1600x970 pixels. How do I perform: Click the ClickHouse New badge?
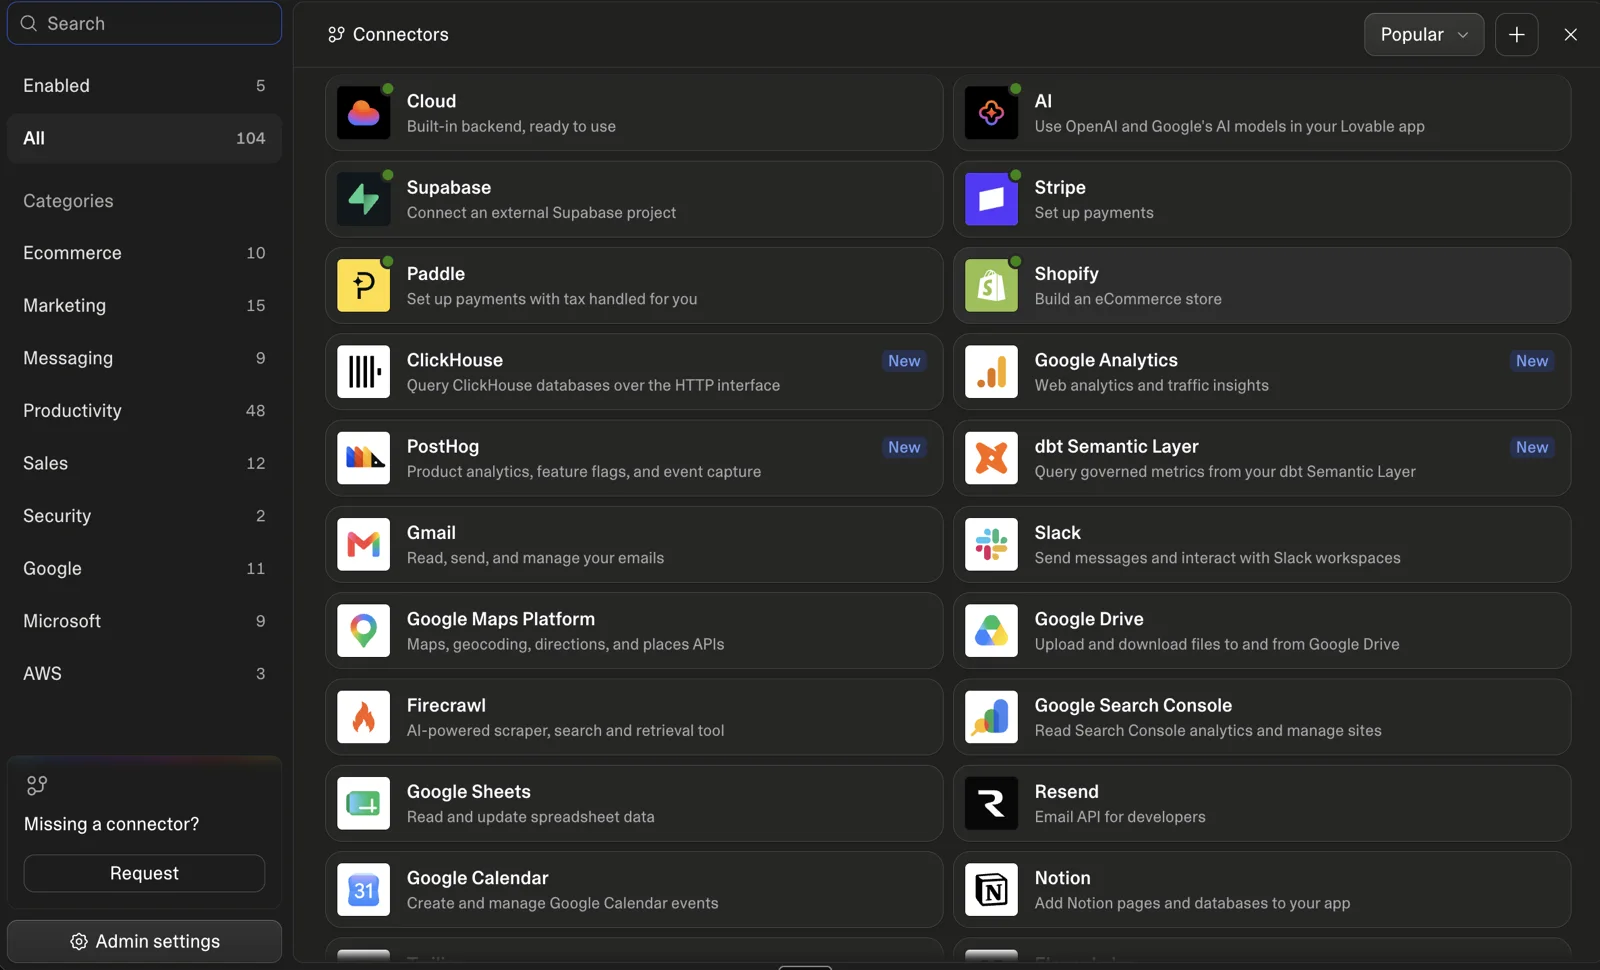[x=904, y=361]
